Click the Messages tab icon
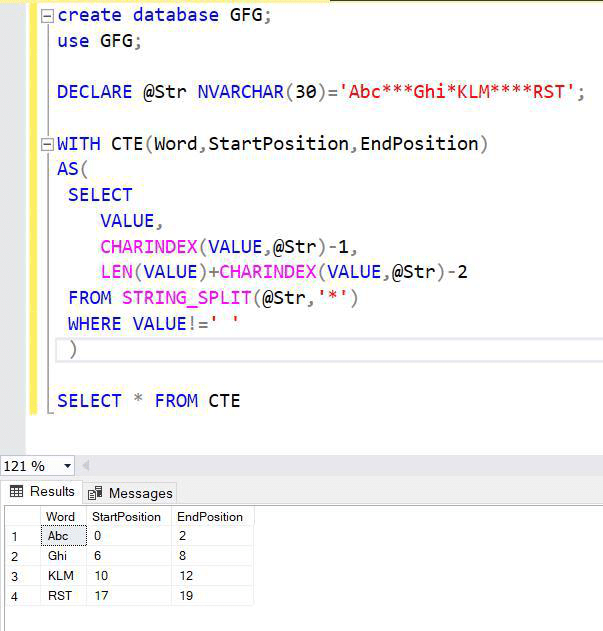 pos(95,493)
